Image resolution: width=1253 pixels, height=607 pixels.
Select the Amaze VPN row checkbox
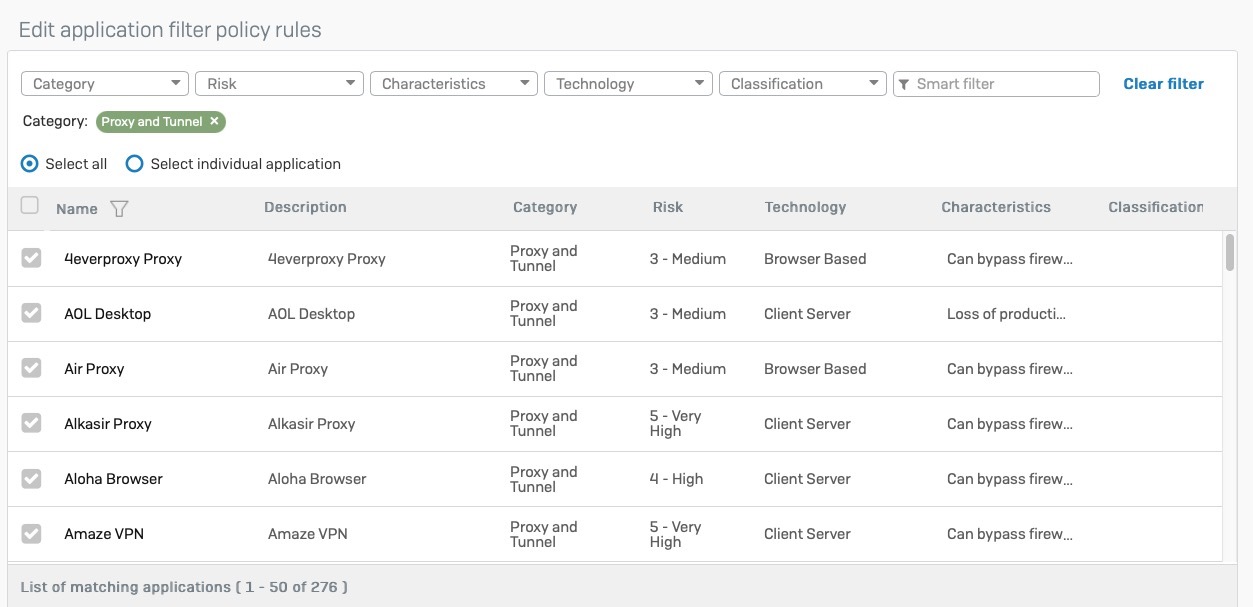click(32, 534)
